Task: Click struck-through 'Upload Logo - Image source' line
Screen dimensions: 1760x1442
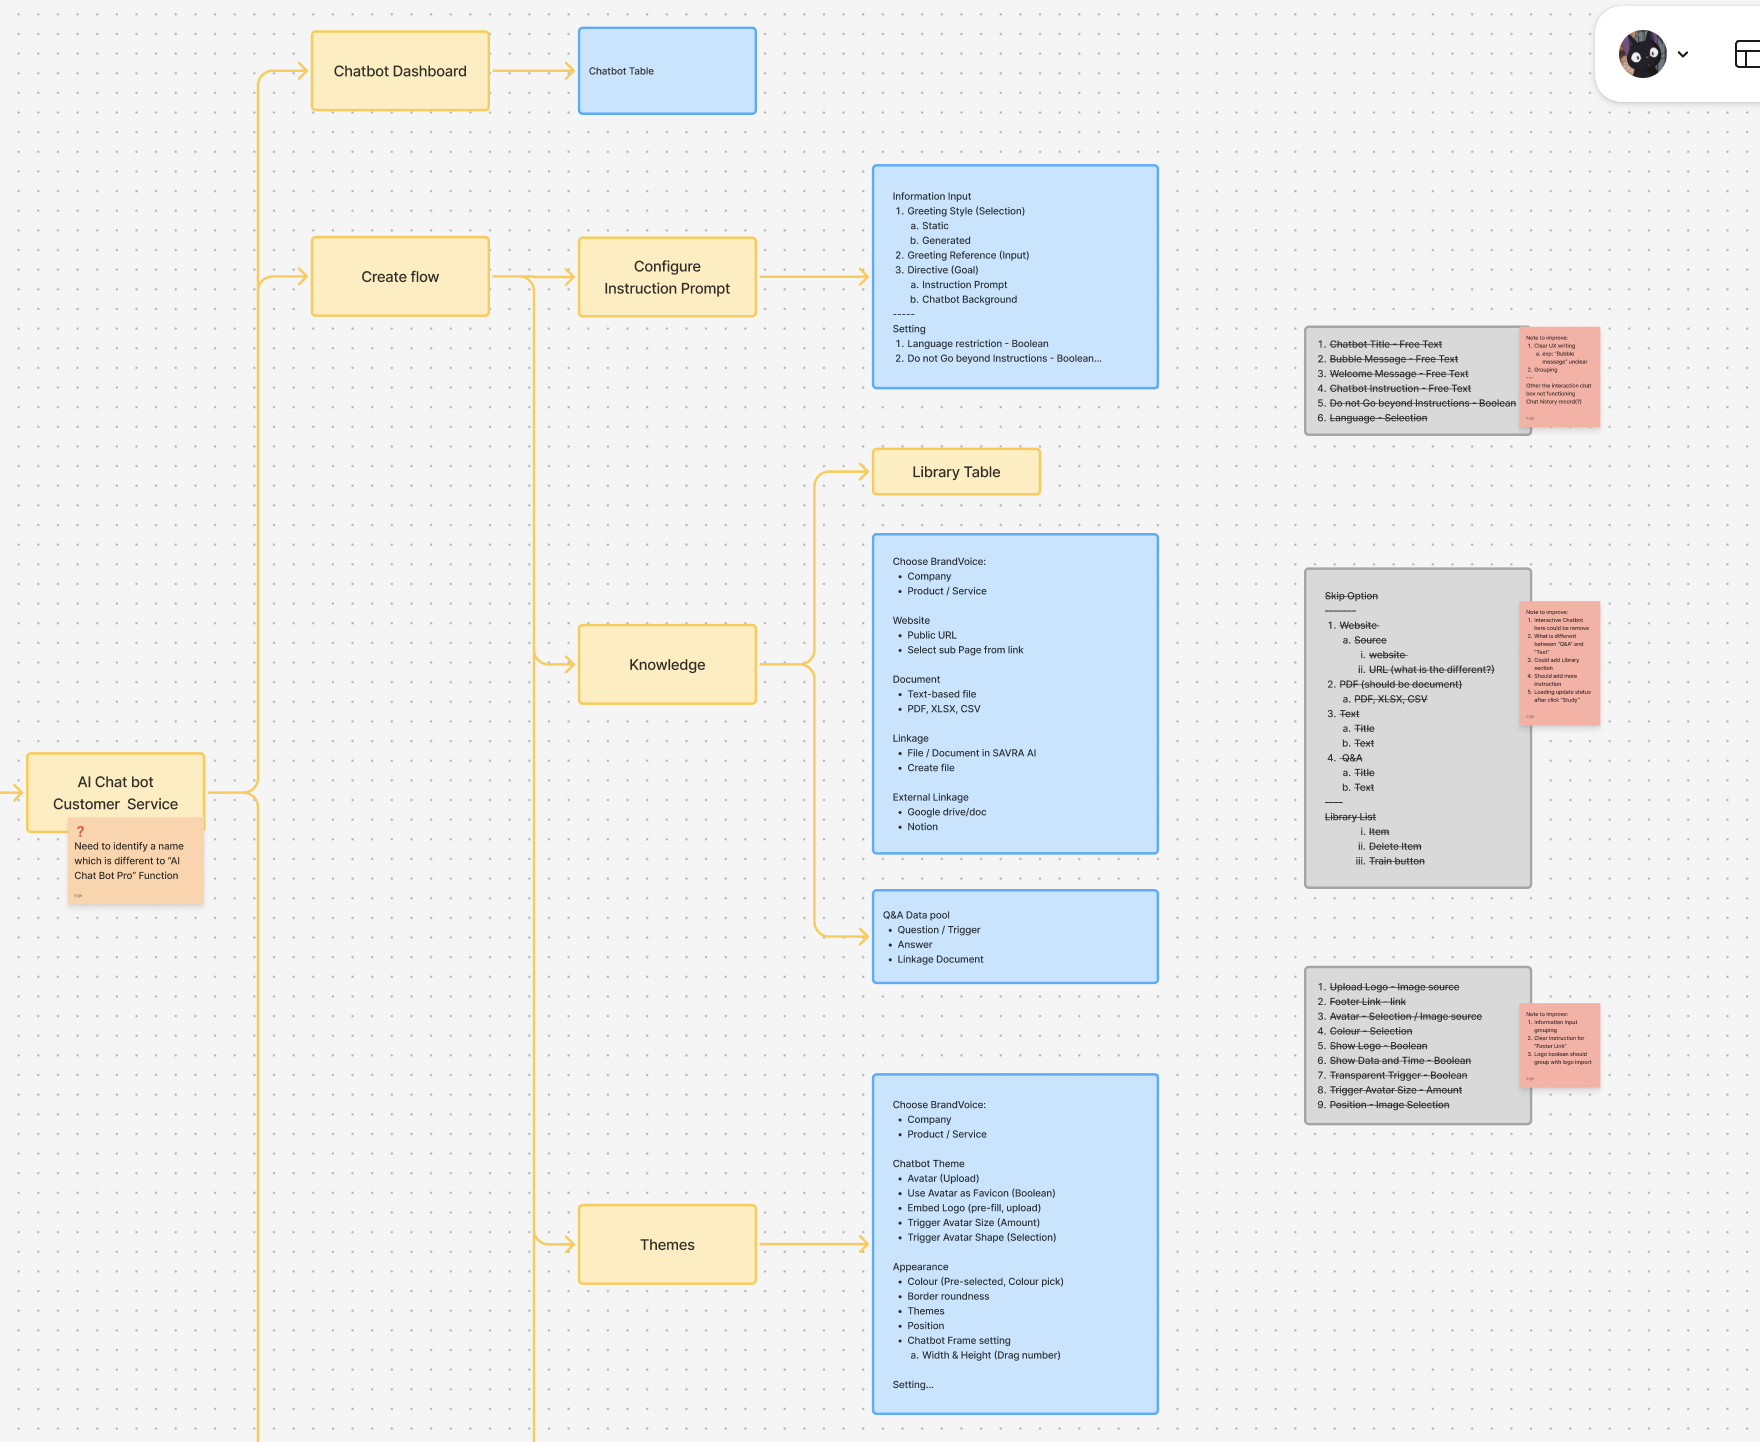Action: click(x=1394, y=987)
